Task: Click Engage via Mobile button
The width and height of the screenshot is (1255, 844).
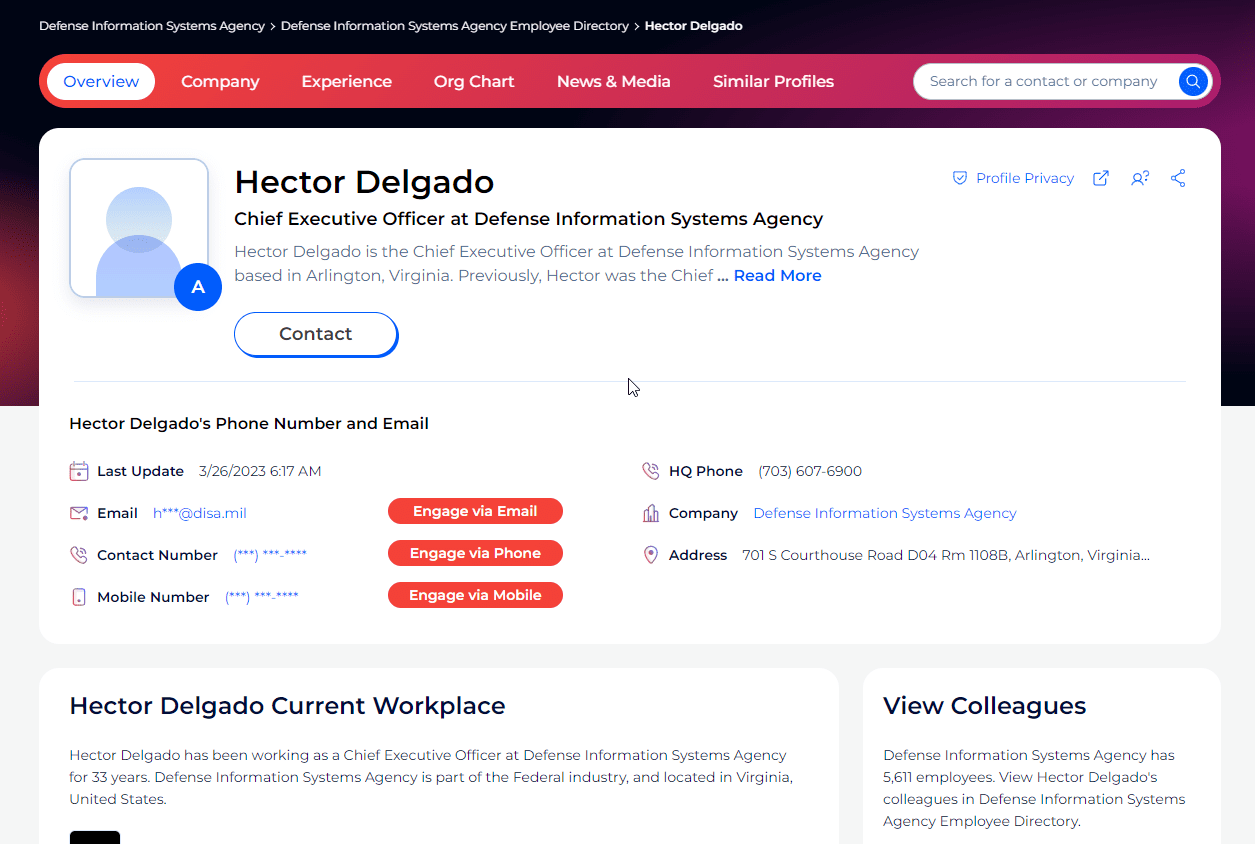Action: click(475, 595)
